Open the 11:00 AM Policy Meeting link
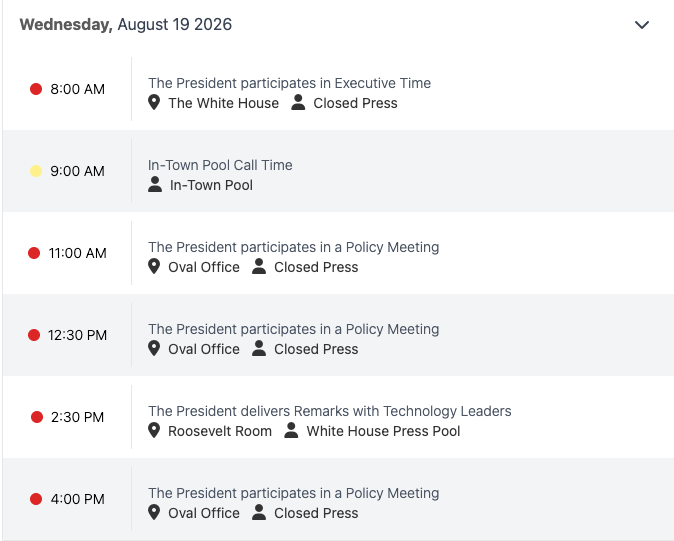The height and width of the screenshot is (541, 674). (294, 247)
